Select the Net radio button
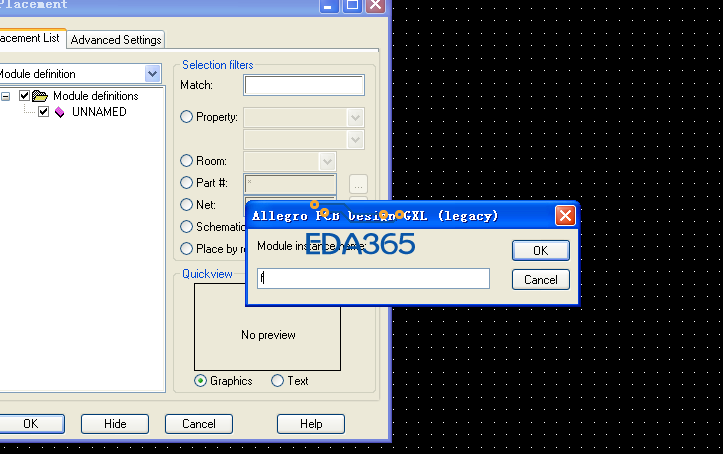723x454 pixels. (x=186, y=204)
